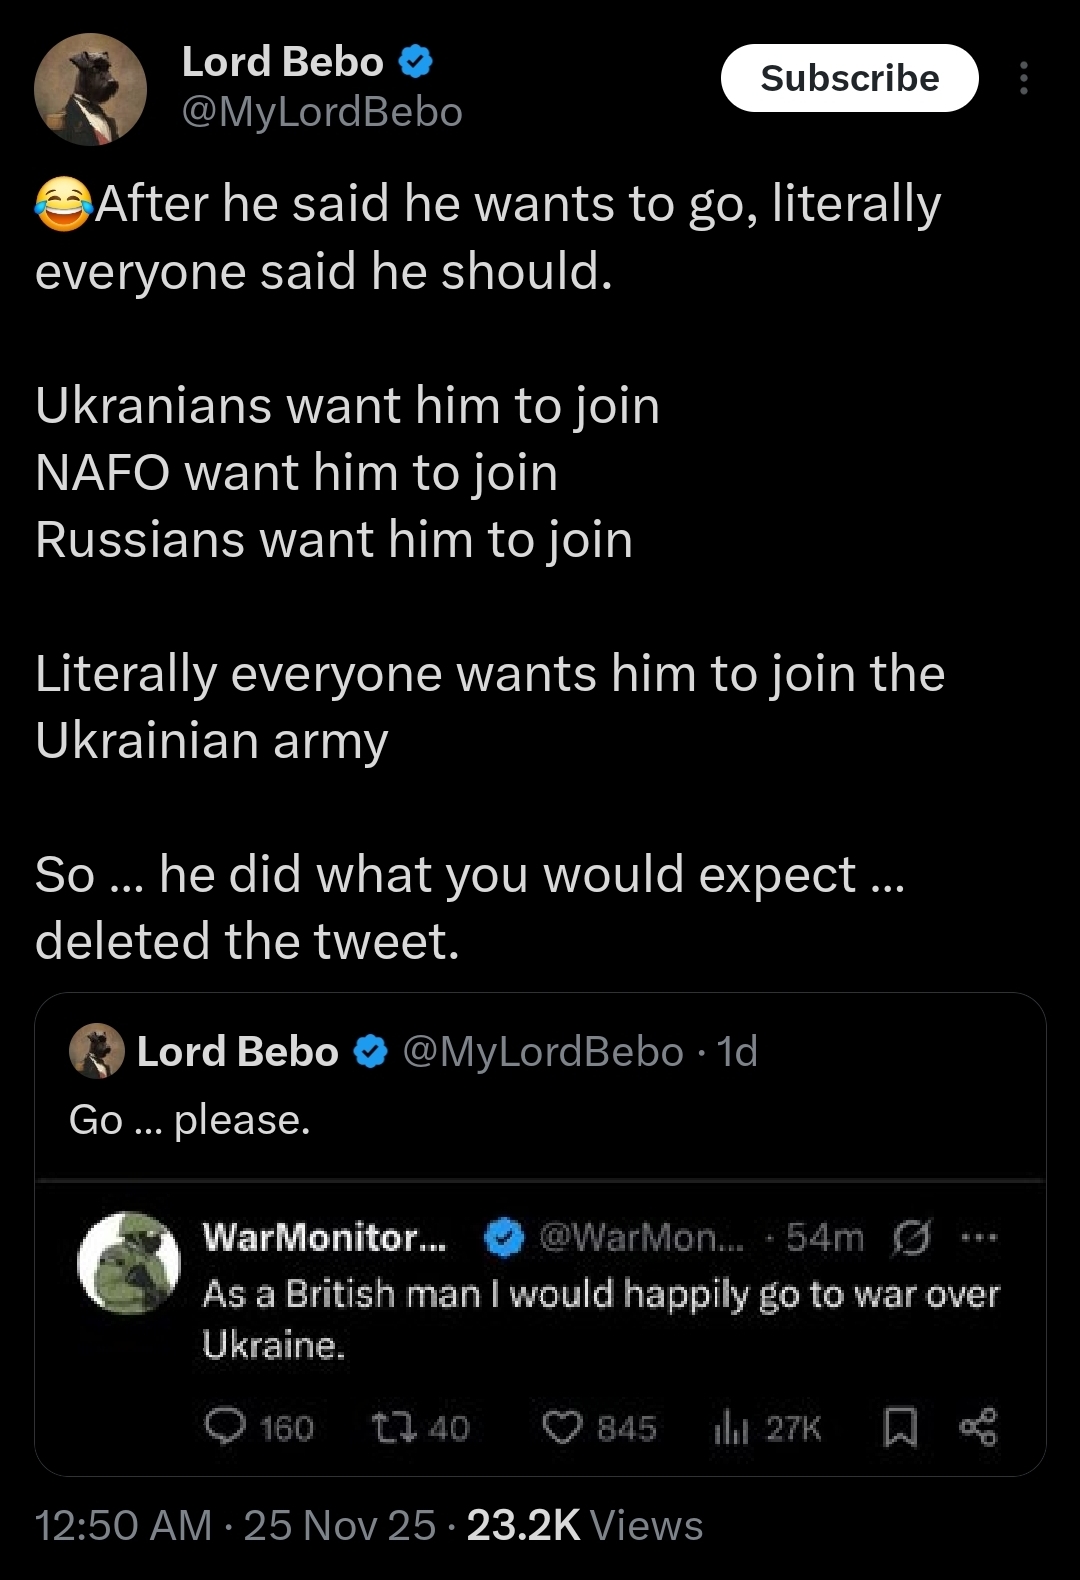Tap the Lord Bebo display name
1080x1580 pixels.
pyautogui.click(x=282, y=62)
